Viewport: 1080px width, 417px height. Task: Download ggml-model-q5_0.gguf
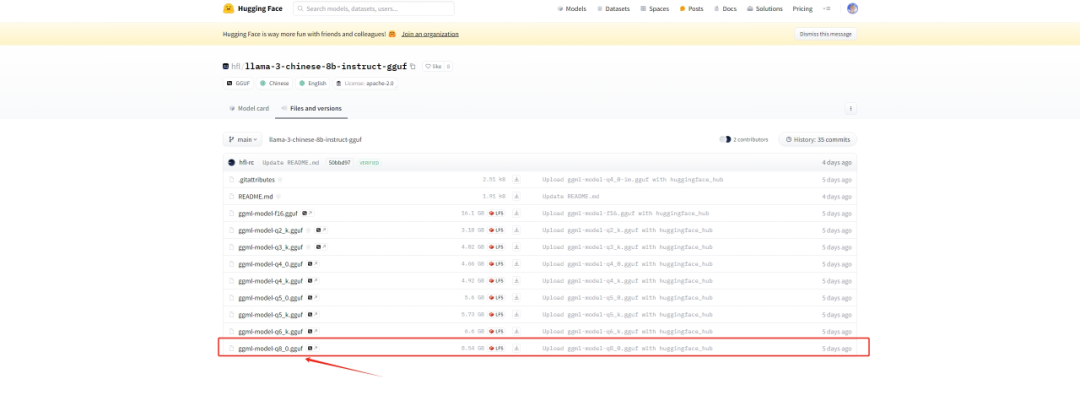coord(517,298)
